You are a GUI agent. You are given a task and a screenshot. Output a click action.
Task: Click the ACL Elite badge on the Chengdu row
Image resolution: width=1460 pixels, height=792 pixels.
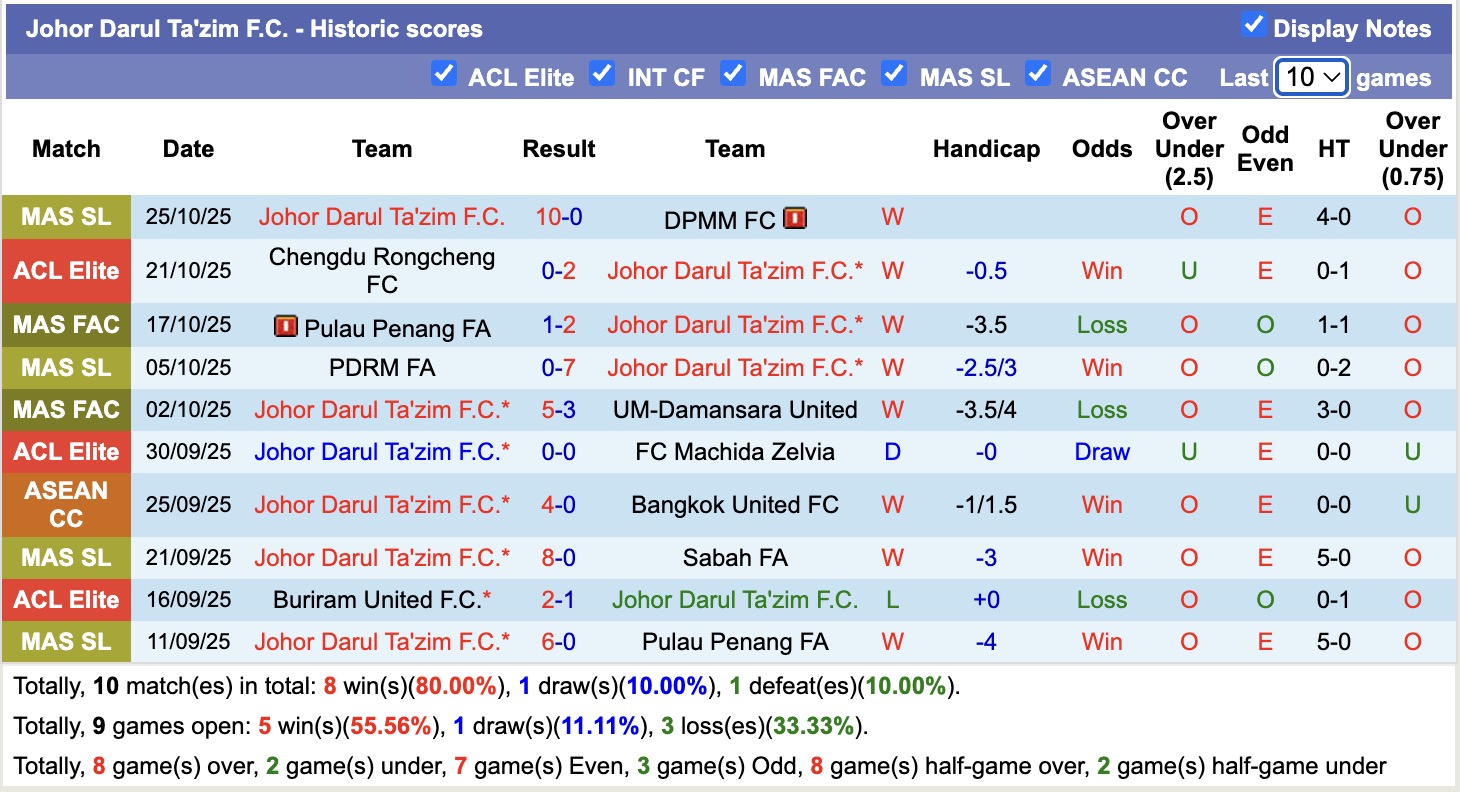point(66,270)
